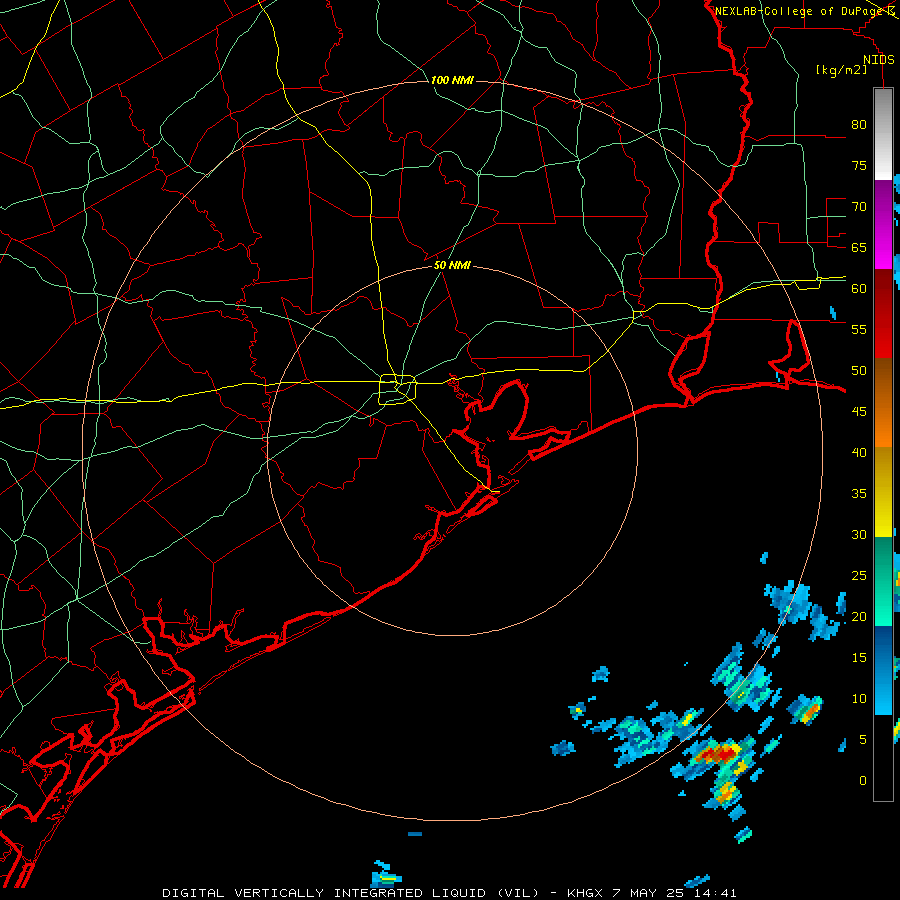Click the DIGITAL VERTICALLY INTEGRATED LIQUID (VIL) caption
Viewport: 900px width, 900px height.
[x=350, y=893]
